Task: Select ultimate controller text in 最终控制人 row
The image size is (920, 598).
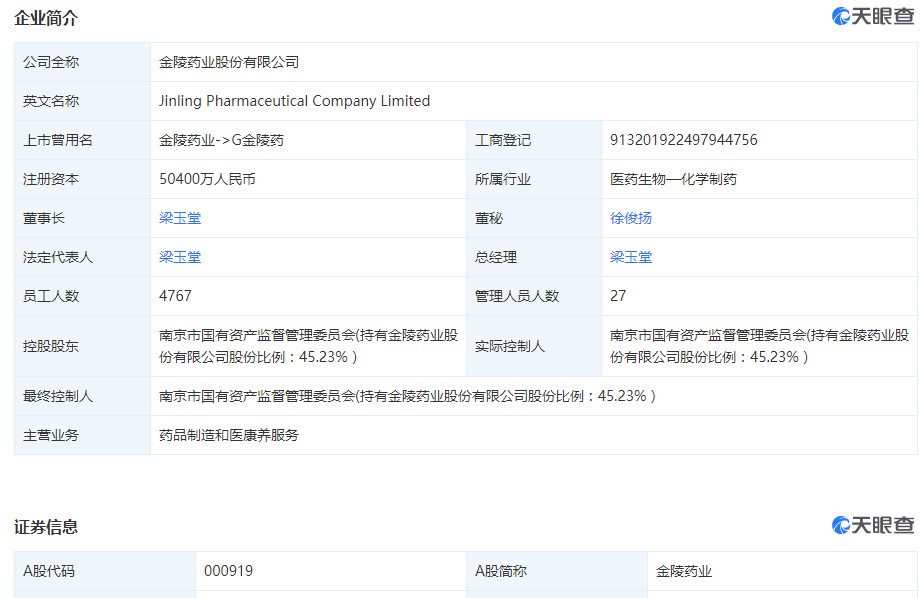Action: pos(407,396)
